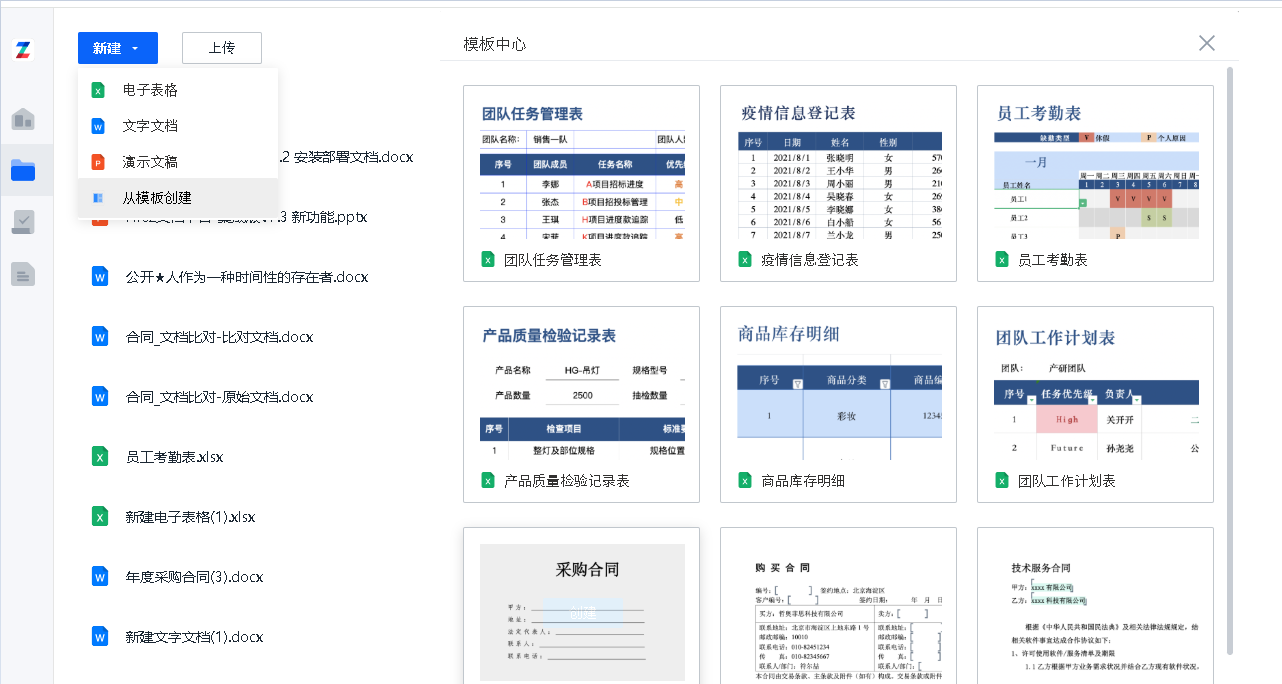Expand the 新建 dropdown button
Image resolution: width=1282 pixels, height=684 pixels.
pos(117,48)
